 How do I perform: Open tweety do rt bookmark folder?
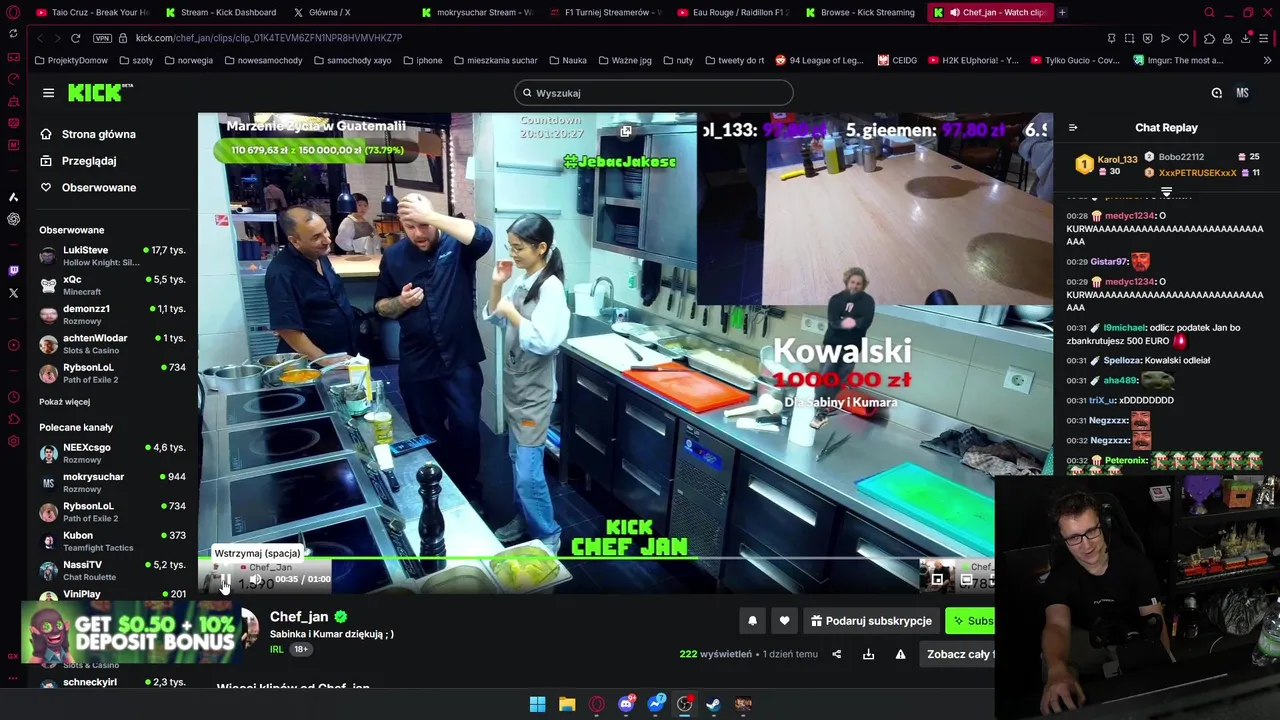tap(734, 60)
